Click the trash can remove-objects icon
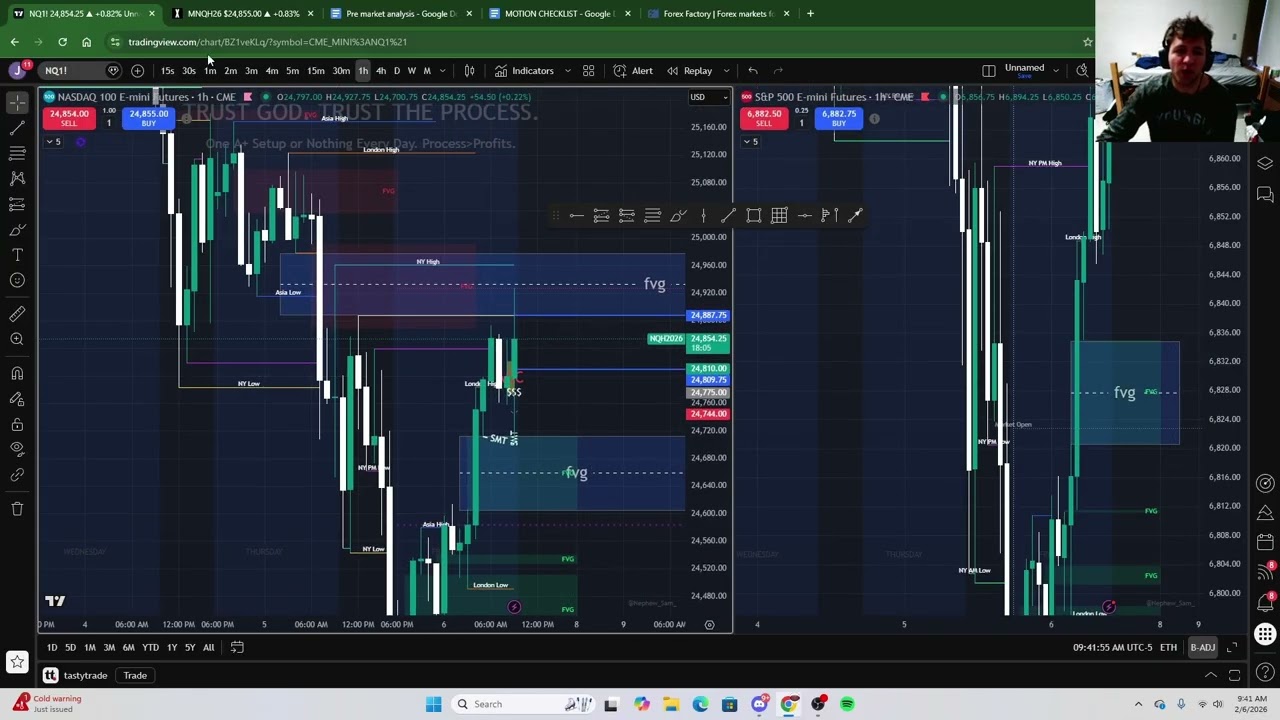 pyautogui.click(x=17, y=509)
